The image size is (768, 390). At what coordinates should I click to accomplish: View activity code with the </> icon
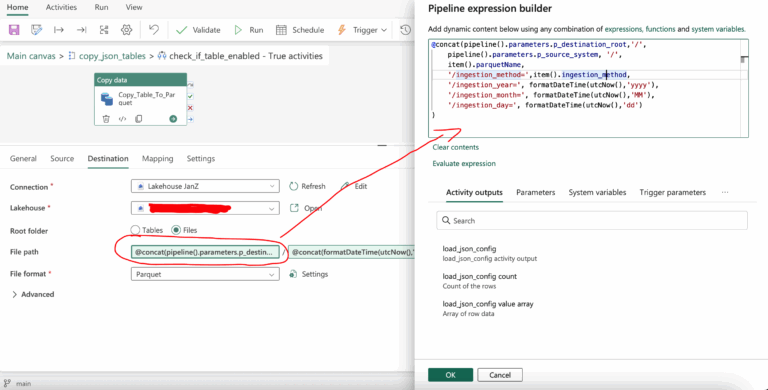pyautogui.click(x=122, y=119)
